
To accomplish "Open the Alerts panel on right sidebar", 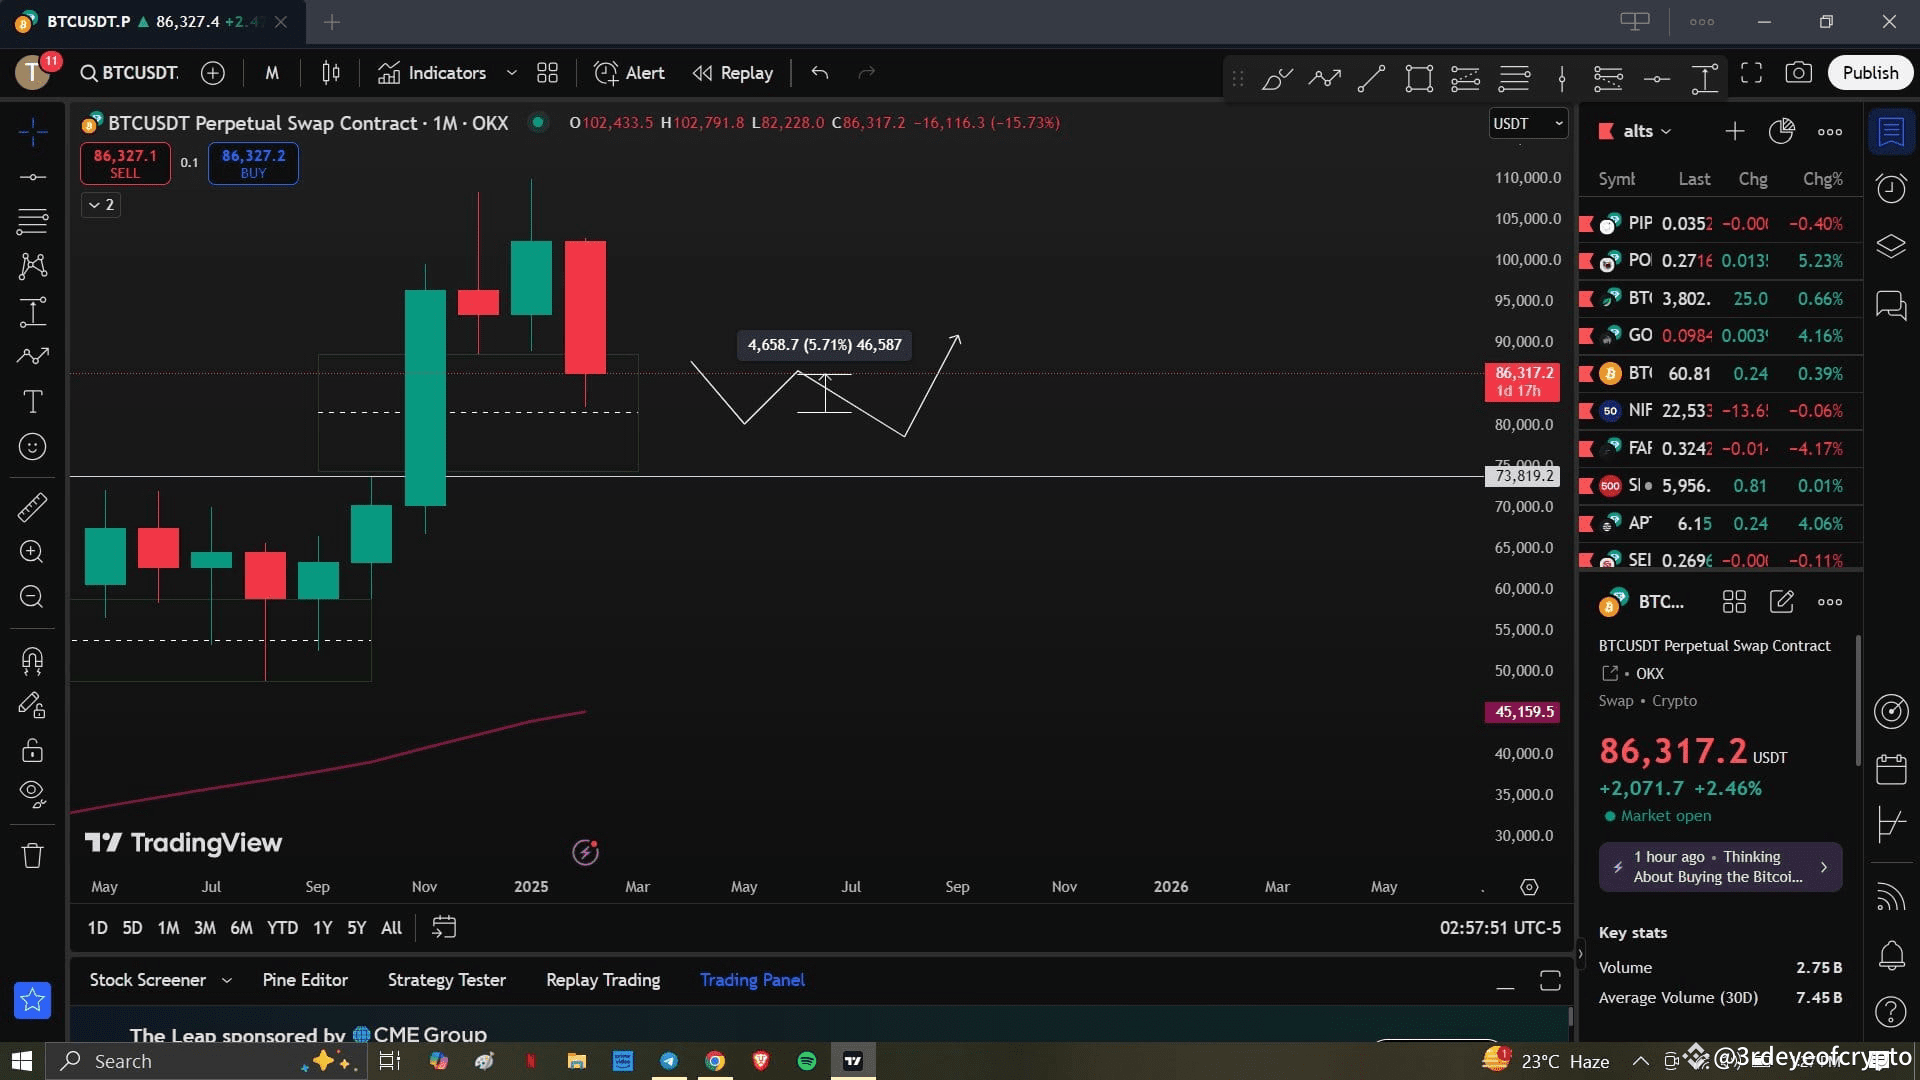I will point(1892,188).
